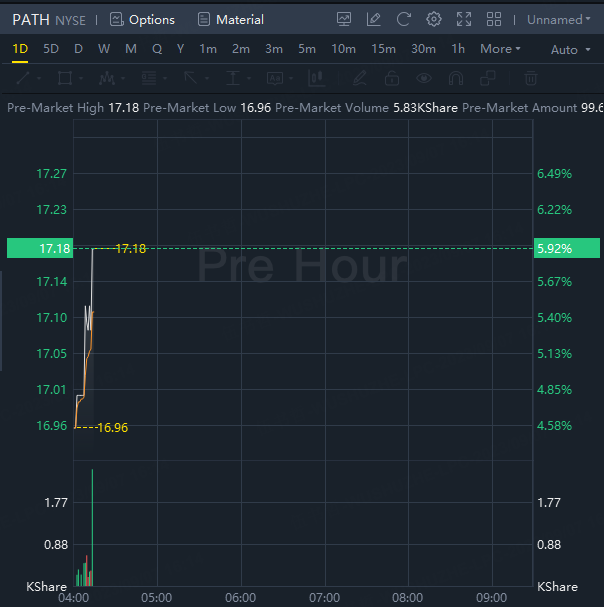Open the Unnamed layout dropdown
This screenshot has height=607, width=604.
tap(558, 19)
